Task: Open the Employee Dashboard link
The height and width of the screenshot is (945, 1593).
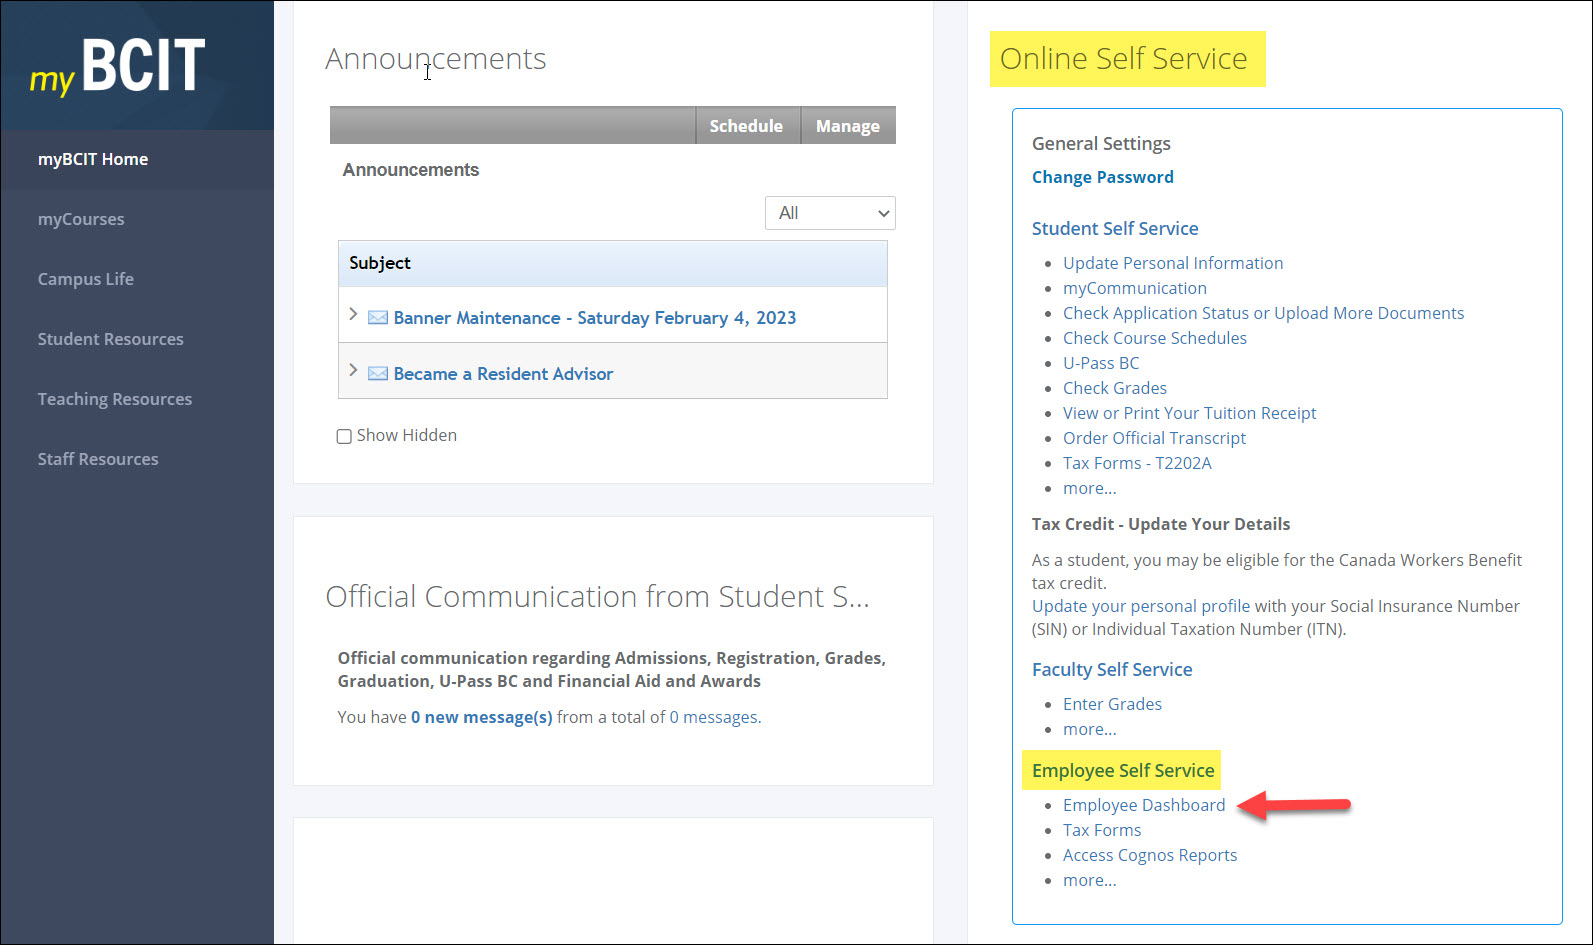Action: tap(1143, 805)
